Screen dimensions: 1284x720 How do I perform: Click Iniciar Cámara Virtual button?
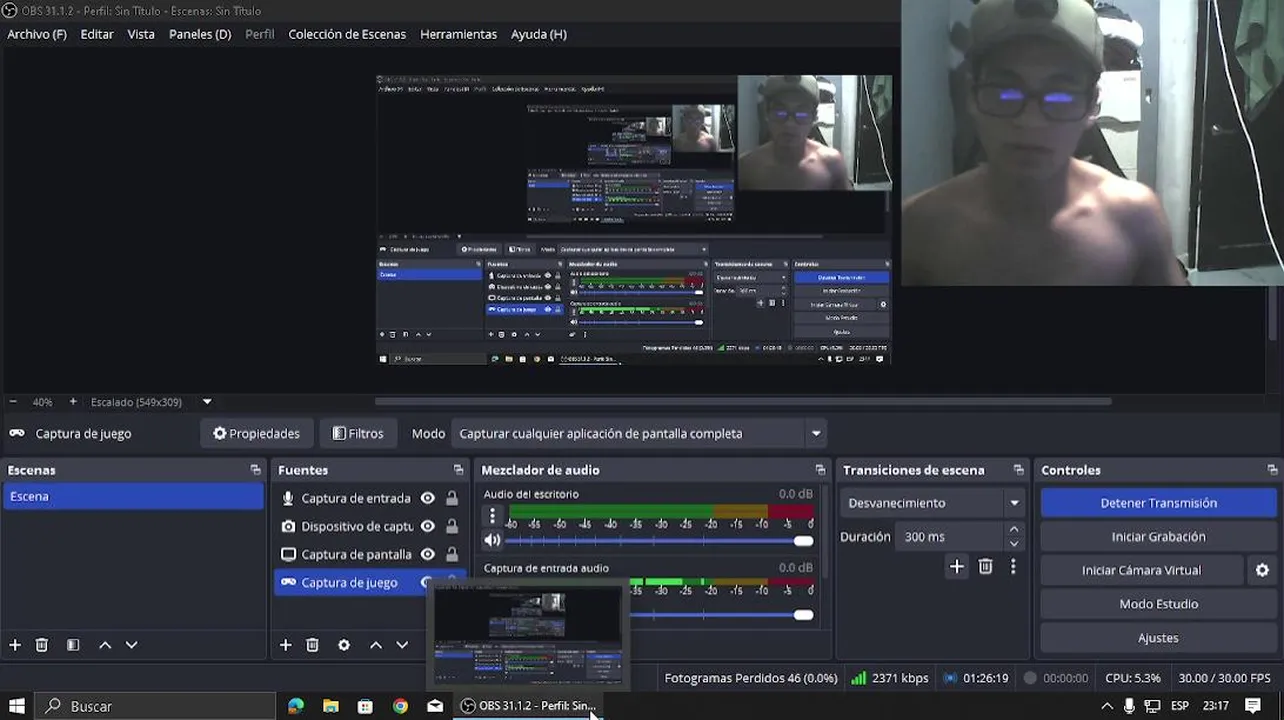[x=1141, y=570]
